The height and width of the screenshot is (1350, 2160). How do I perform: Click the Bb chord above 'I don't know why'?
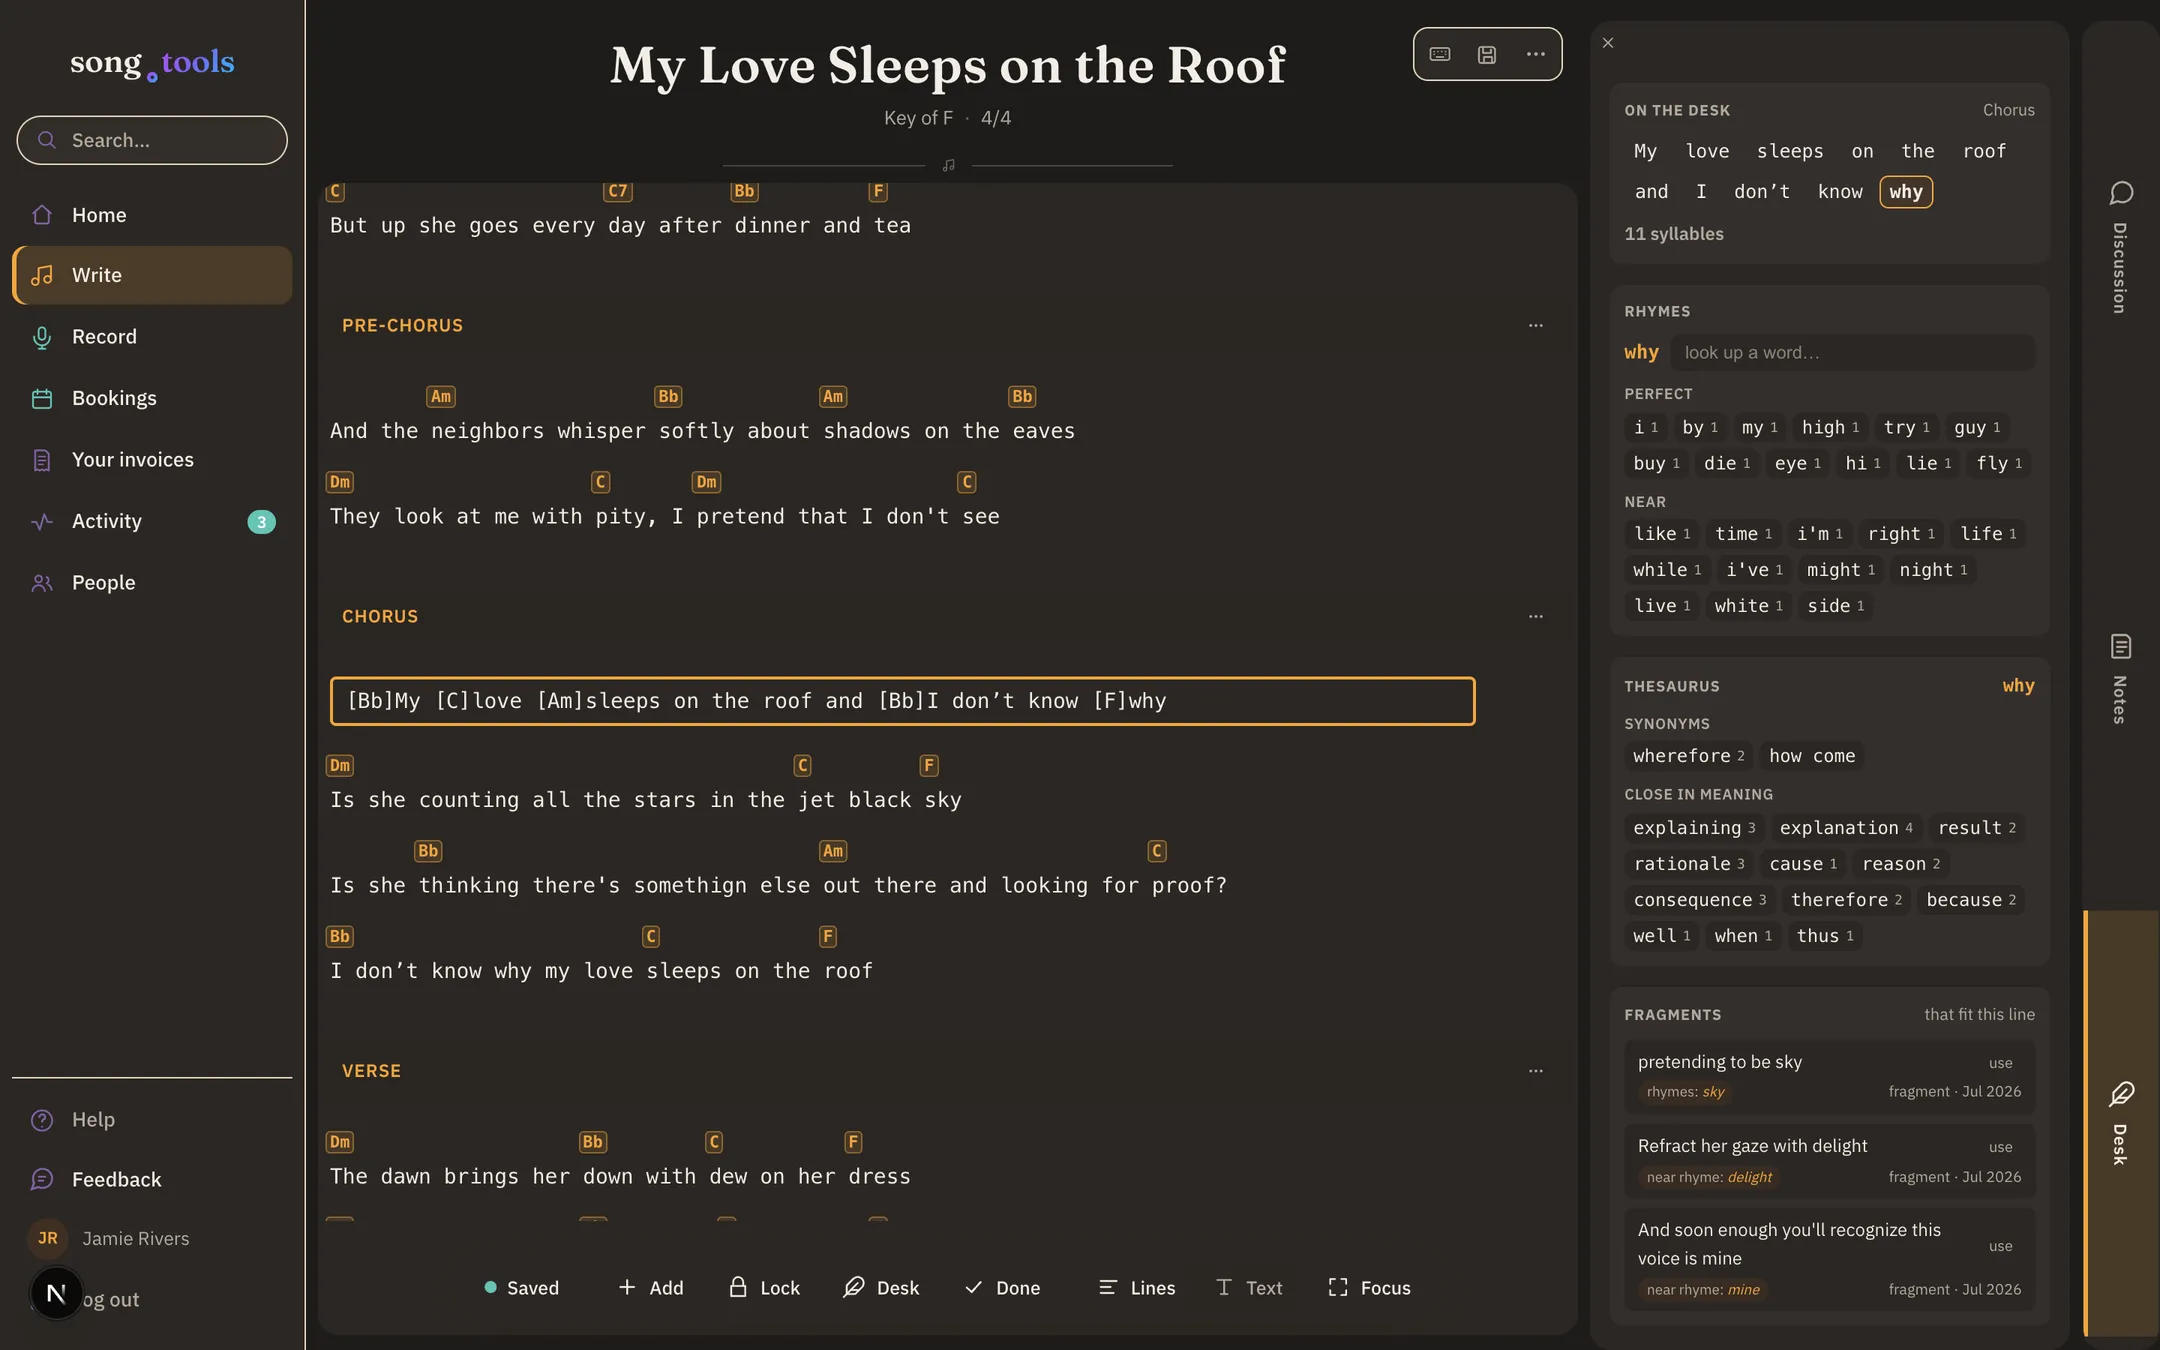tap(340, 937)
